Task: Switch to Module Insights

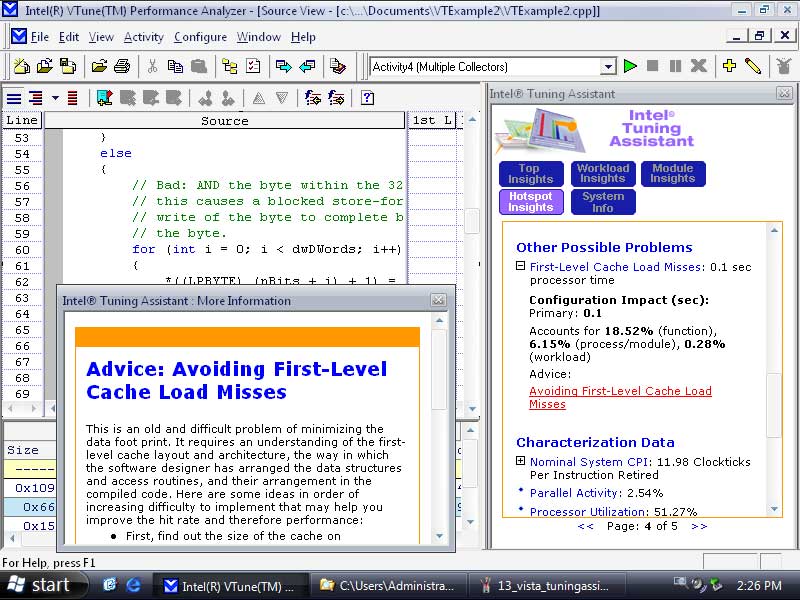Action: tap(673, 174)
